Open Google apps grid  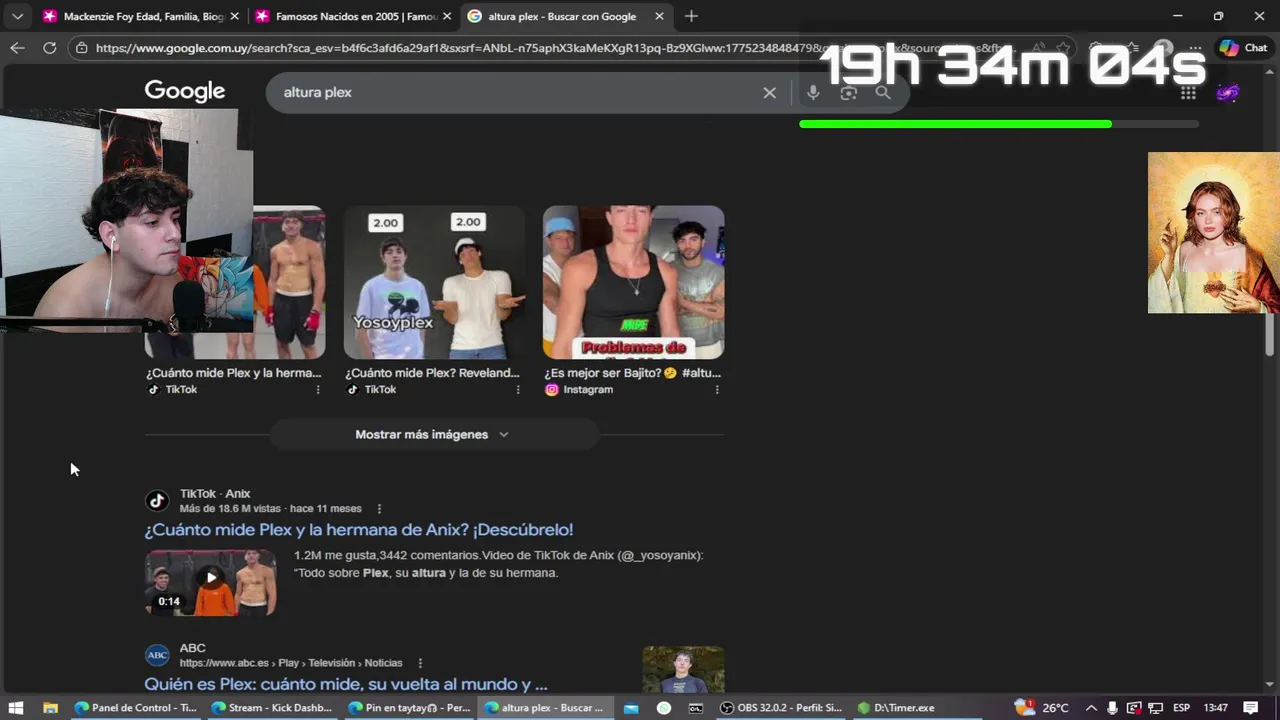pos(1188,92)
